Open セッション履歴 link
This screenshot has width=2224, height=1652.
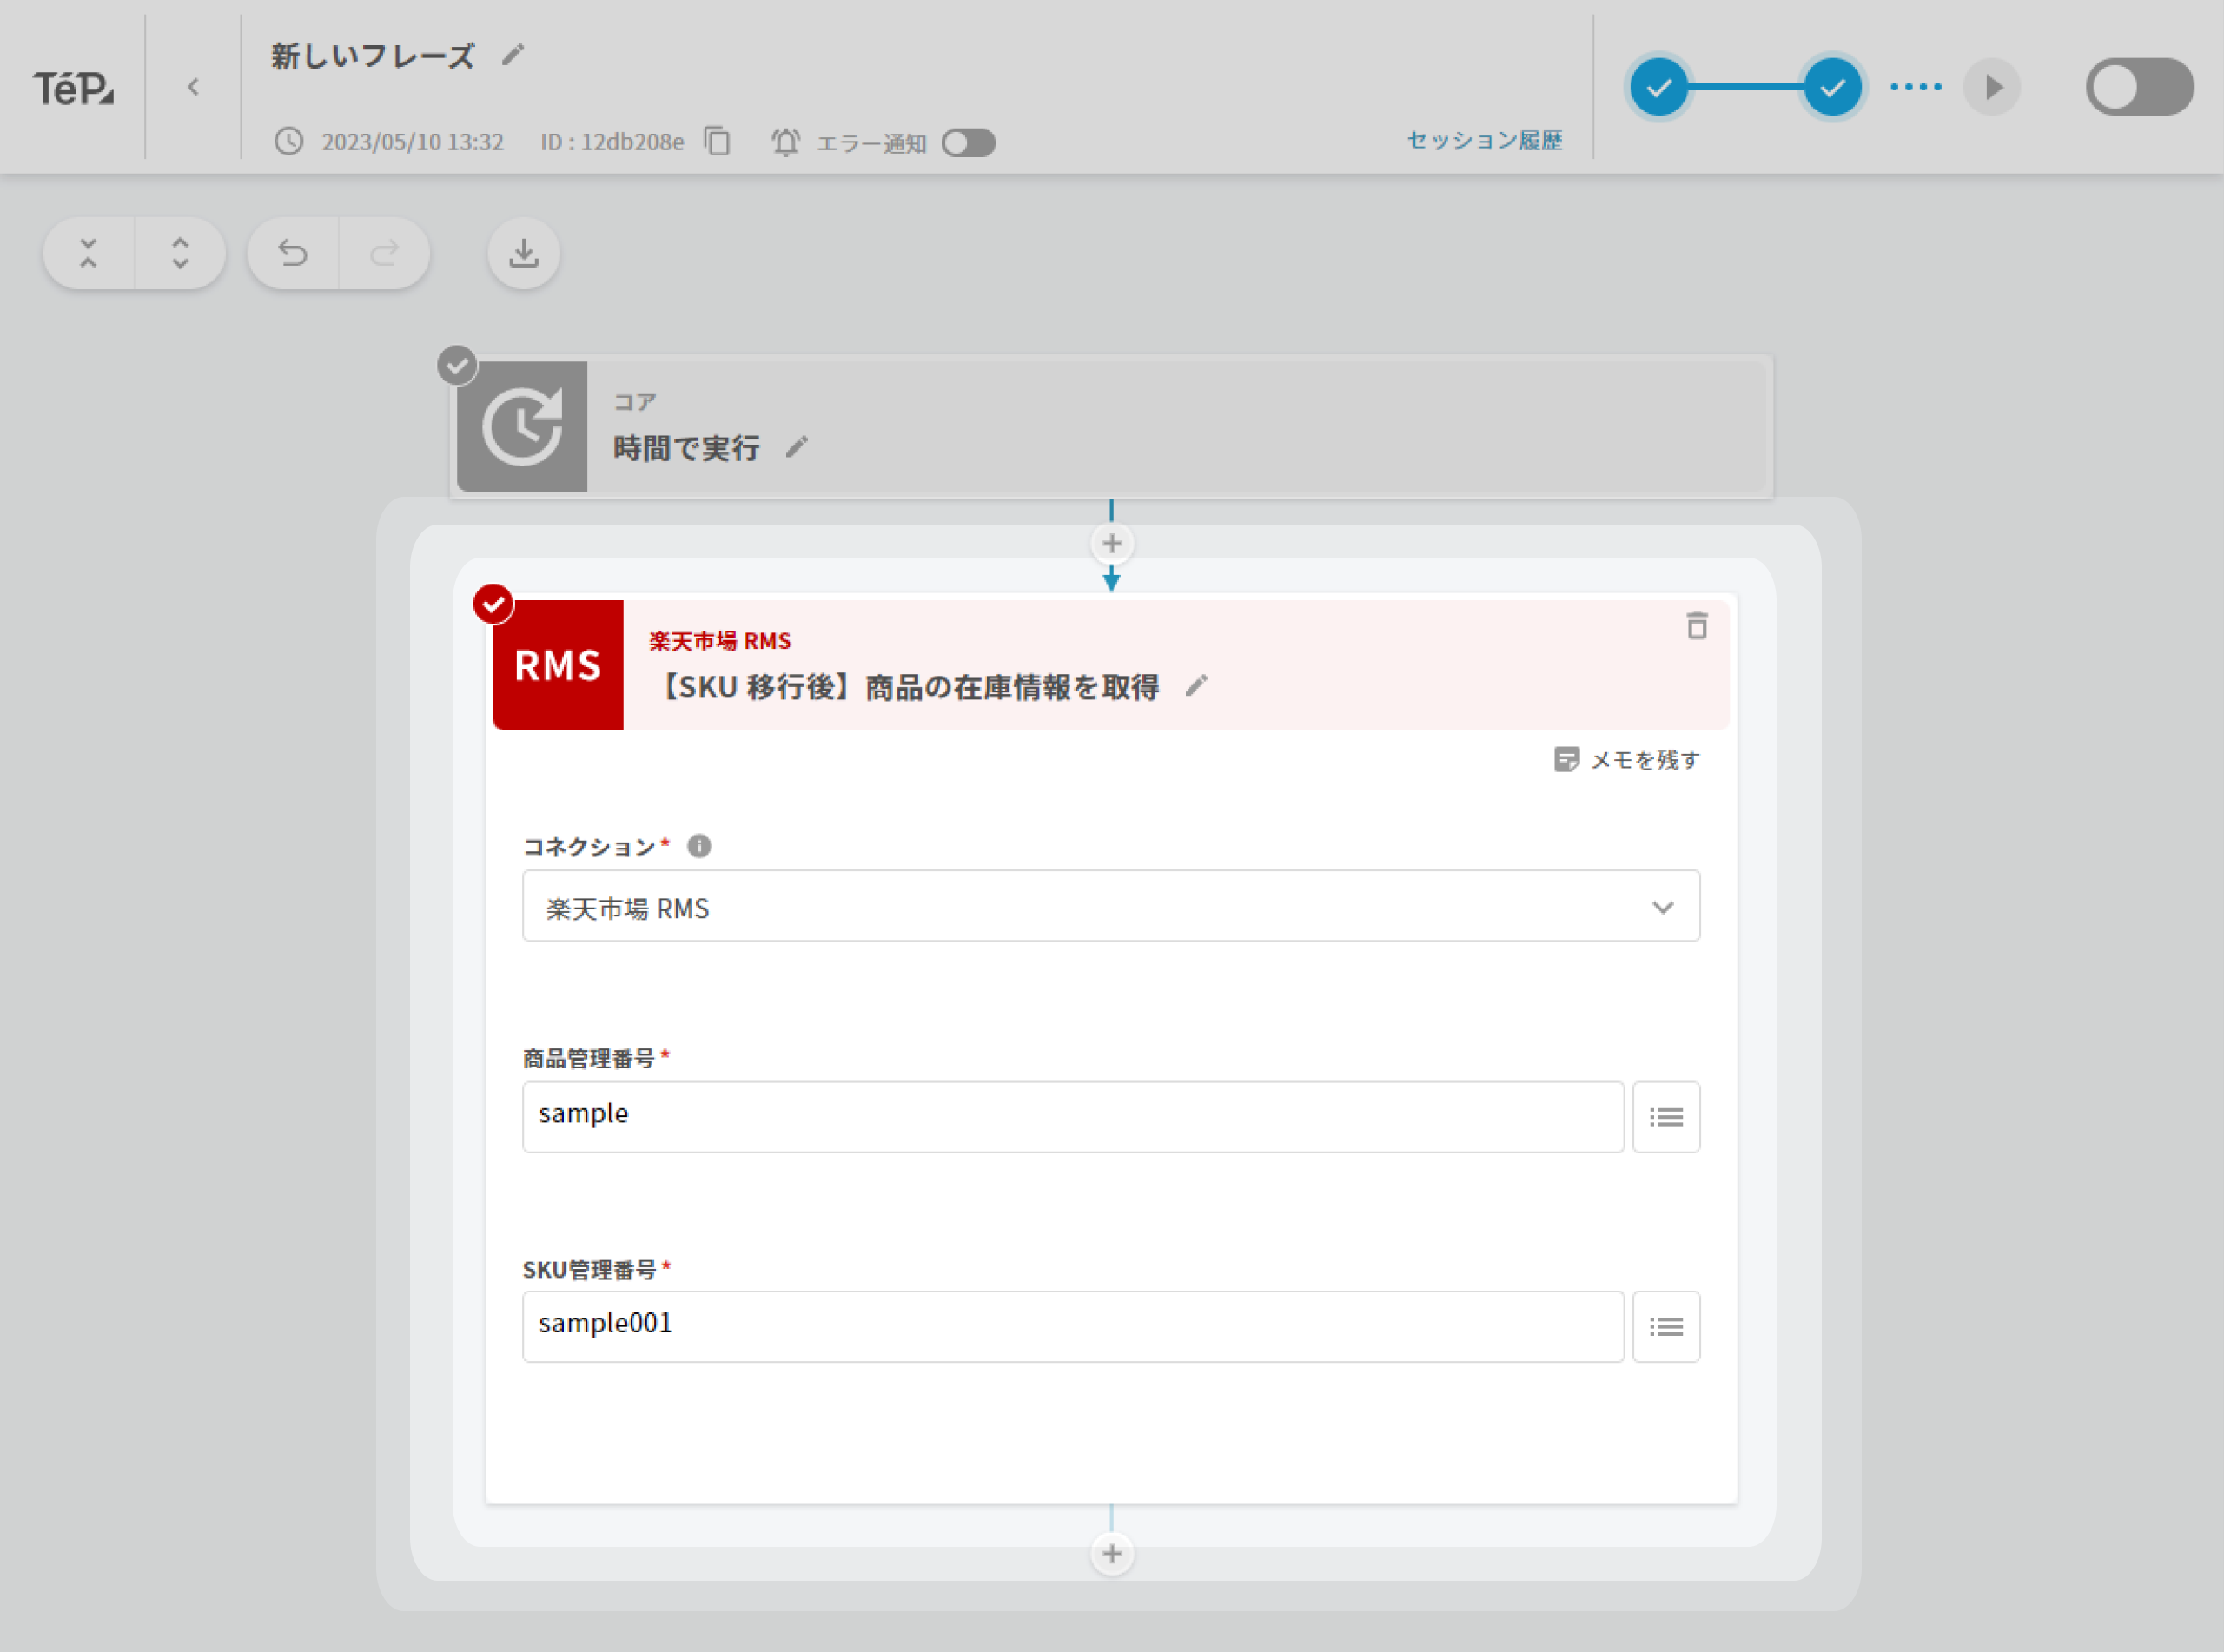pyautogui.click(x=1484, y=140)
